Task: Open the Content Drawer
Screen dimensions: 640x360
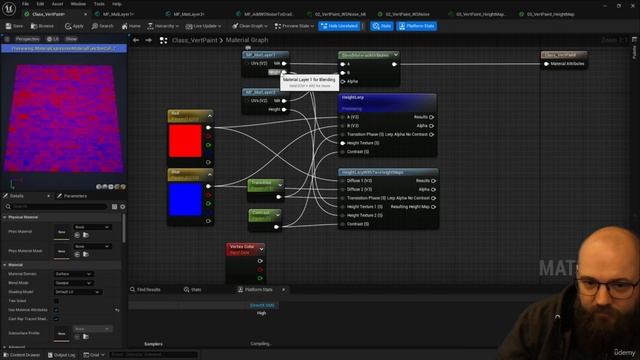Action: pyautogui.click(x=22, y=355)
